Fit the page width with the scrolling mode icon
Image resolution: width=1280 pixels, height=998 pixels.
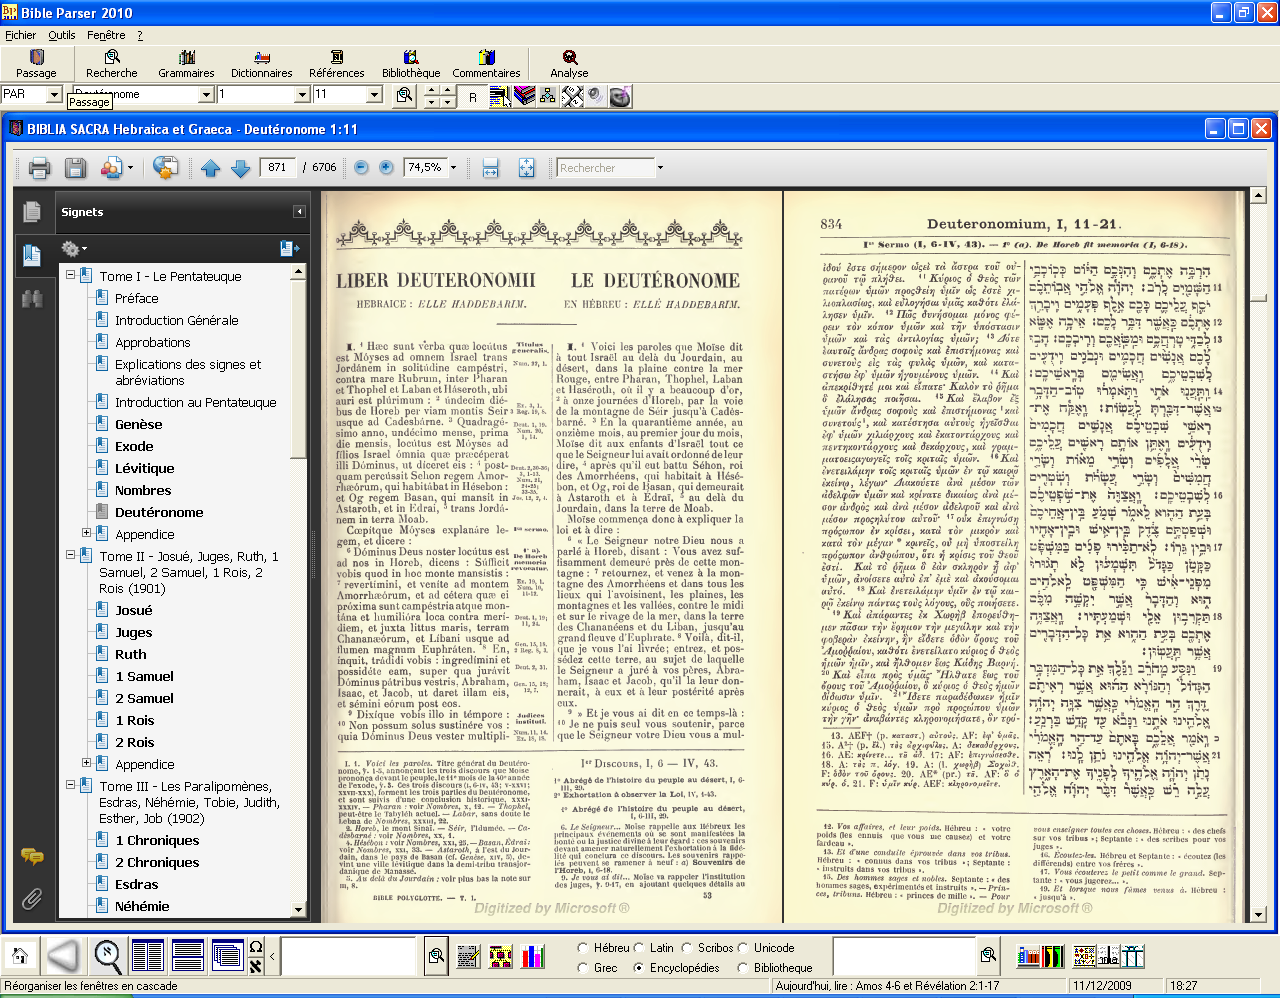coord(490,168)
